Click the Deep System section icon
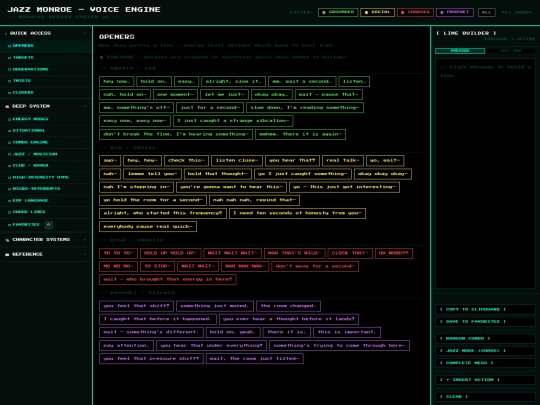The width and height of the screenshot is (540, 405). (7, 106)
